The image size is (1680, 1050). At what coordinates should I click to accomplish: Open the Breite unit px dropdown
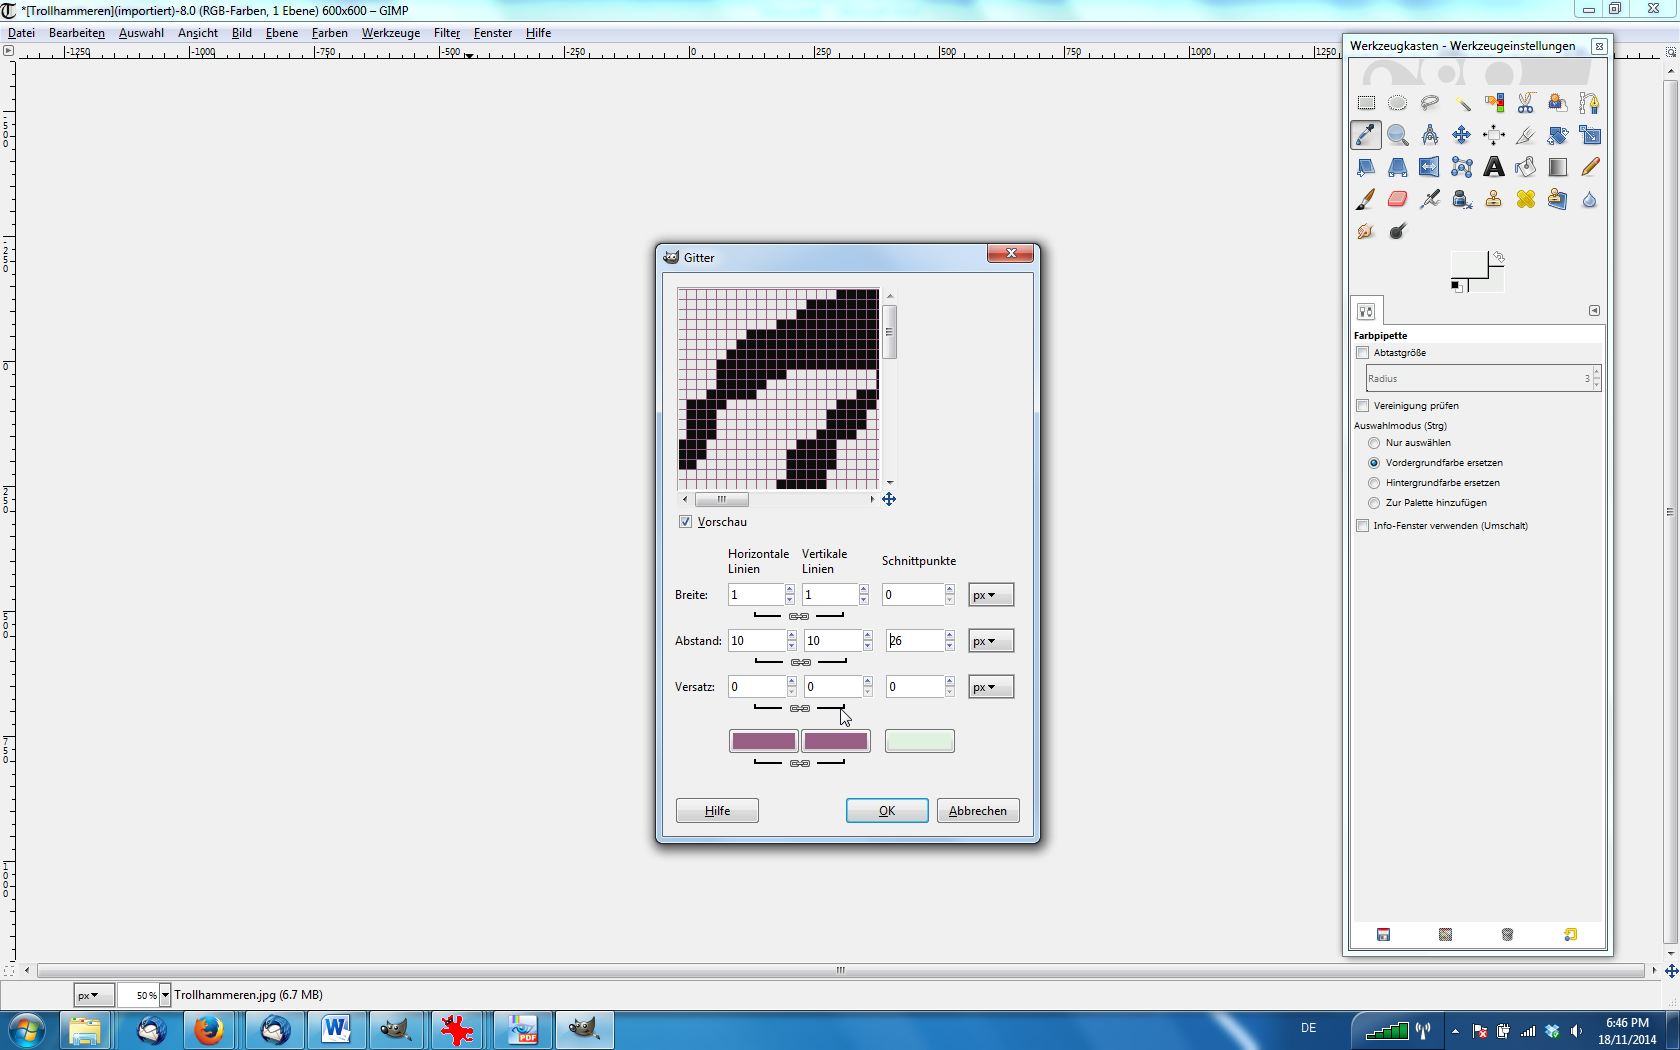(x=990, y=595)
